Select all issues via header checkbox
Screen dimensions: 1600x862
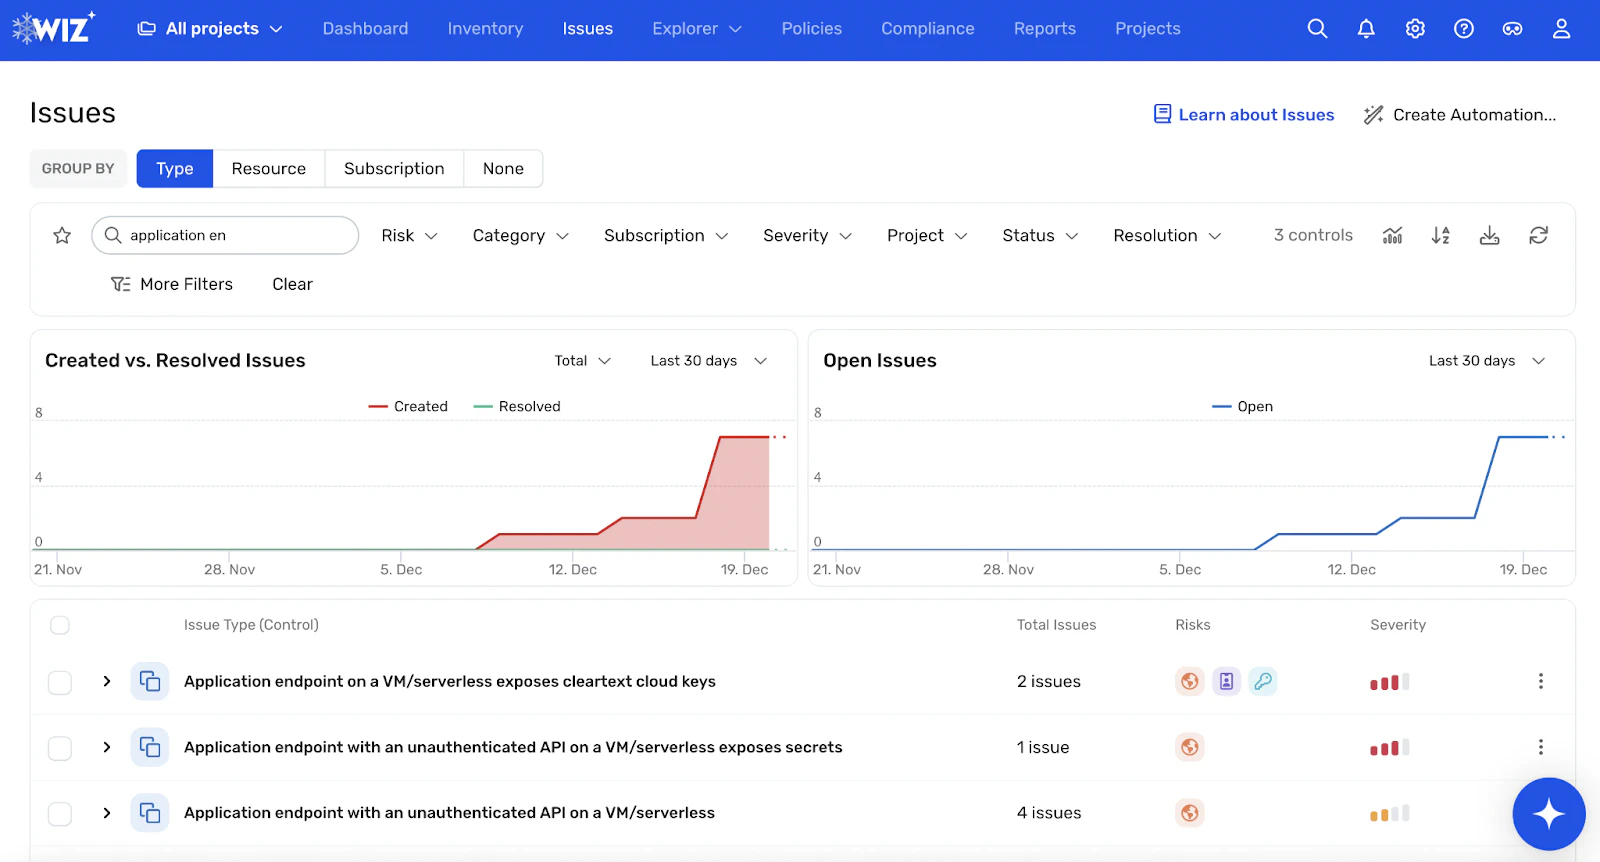pyautogui.click(x=60, y=625)
